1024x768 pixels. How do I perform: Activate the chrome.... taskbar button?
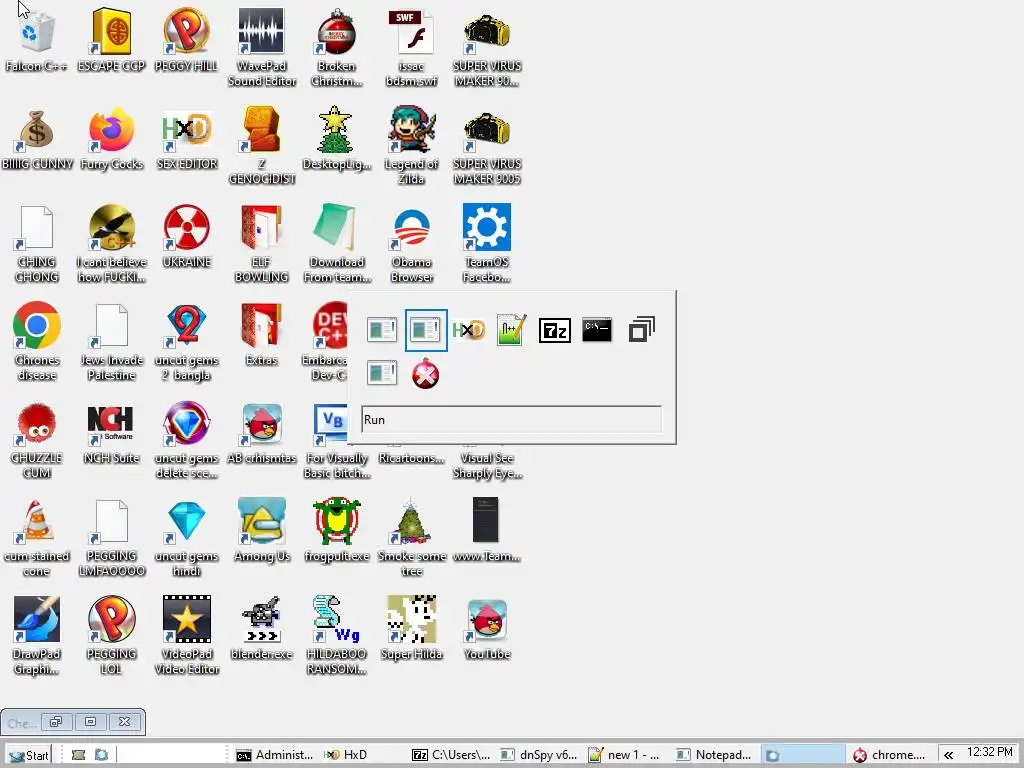pyautogui.click(x=891, y=755)
